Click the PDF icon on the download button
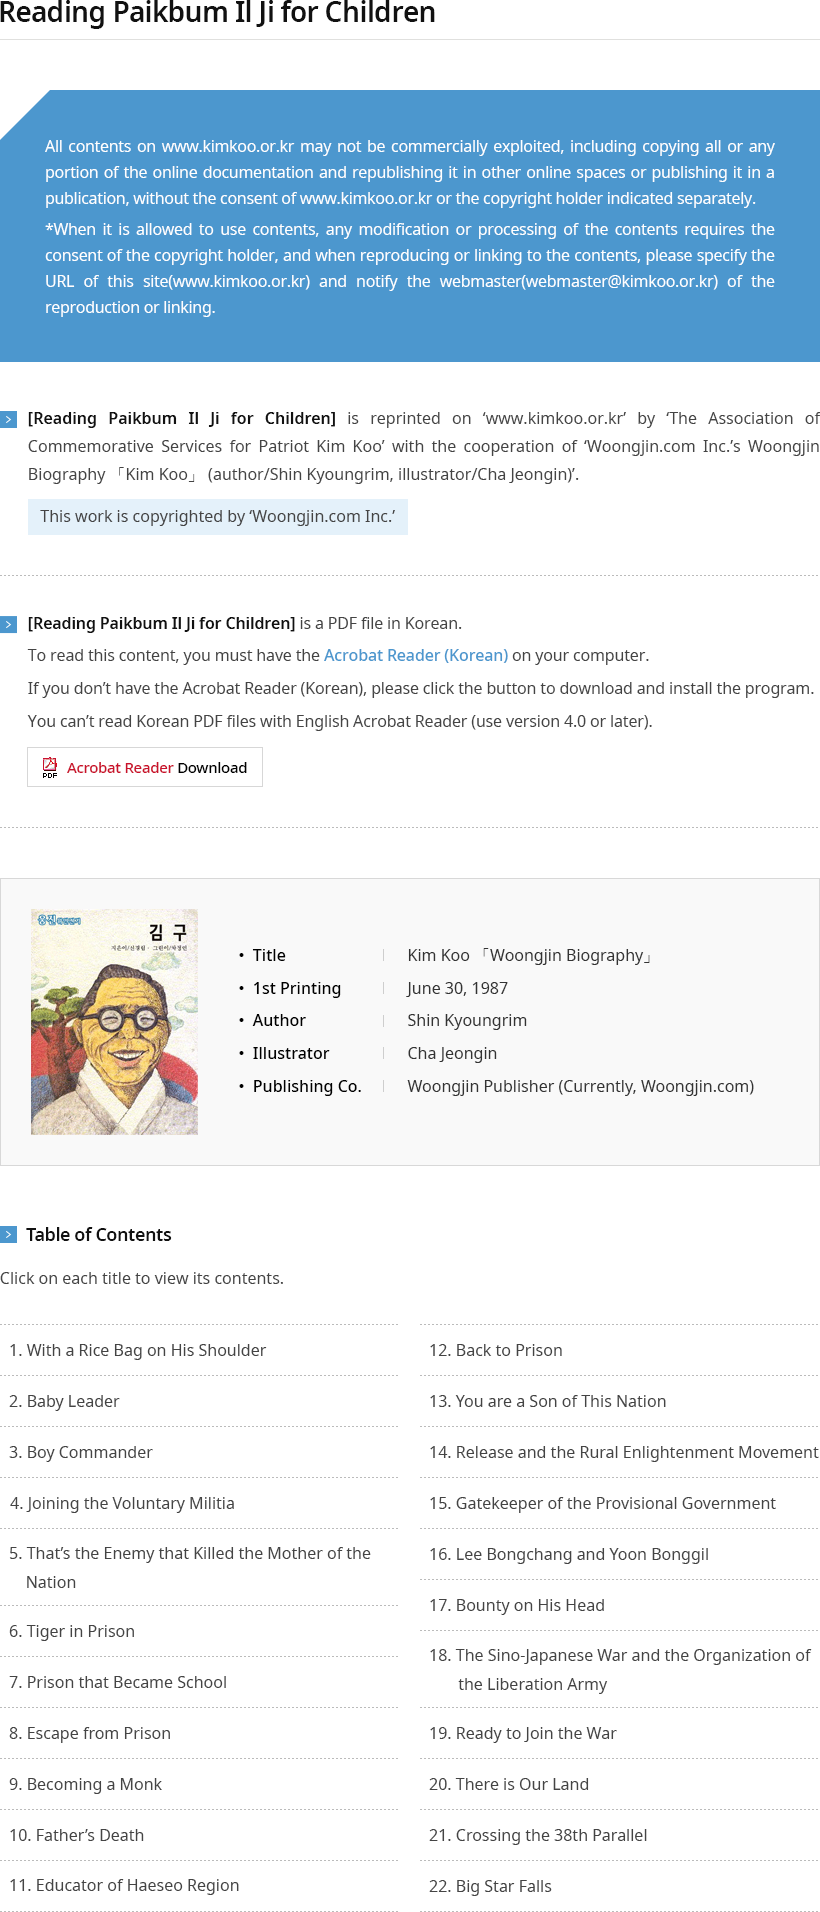This screenshot has width=820, height=1912. pos(49,768)
